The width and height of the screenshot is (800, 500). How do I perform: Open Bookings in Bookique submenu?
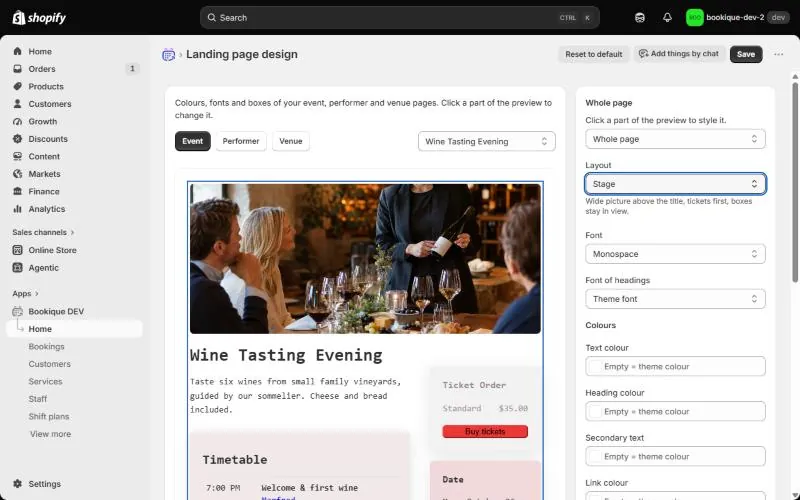[46, 346]
